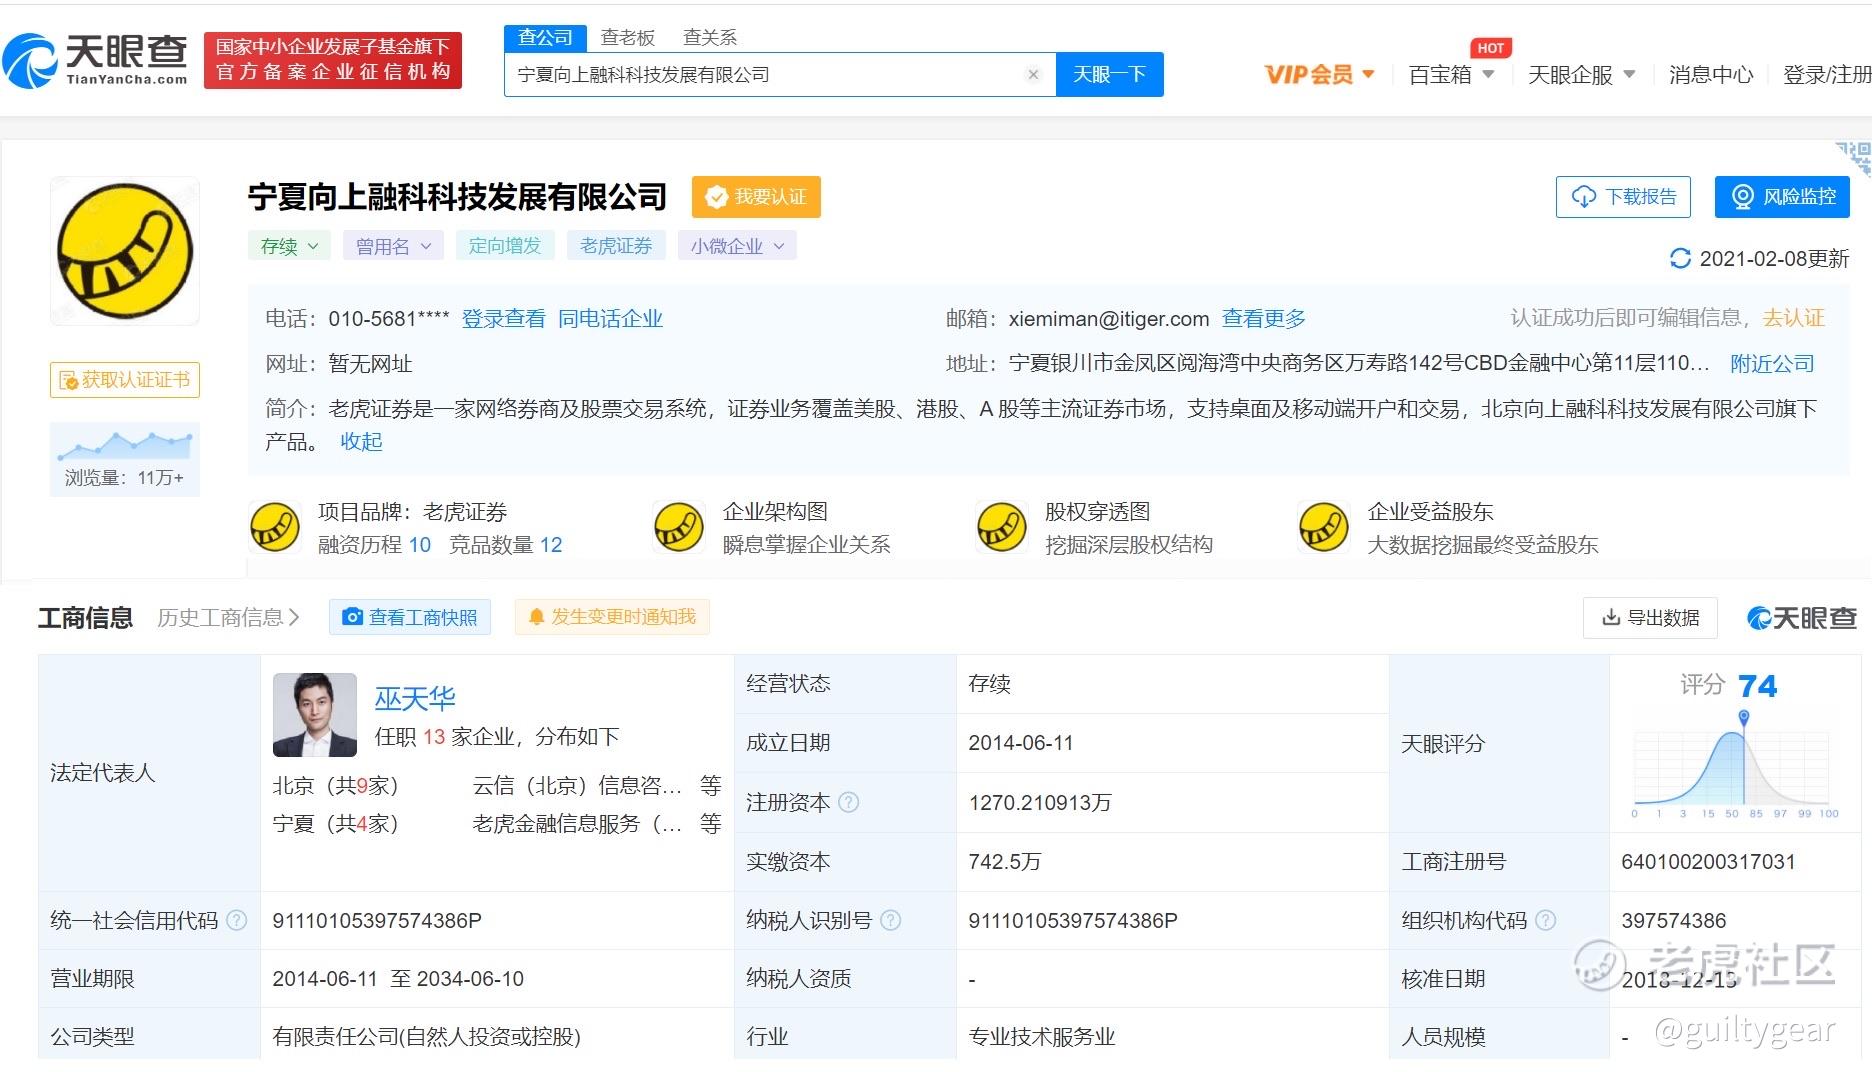The height and width of the screenshot is (1072, 1872).
Task: Click 查看更多 link beside email
Action: [1263, 319]
